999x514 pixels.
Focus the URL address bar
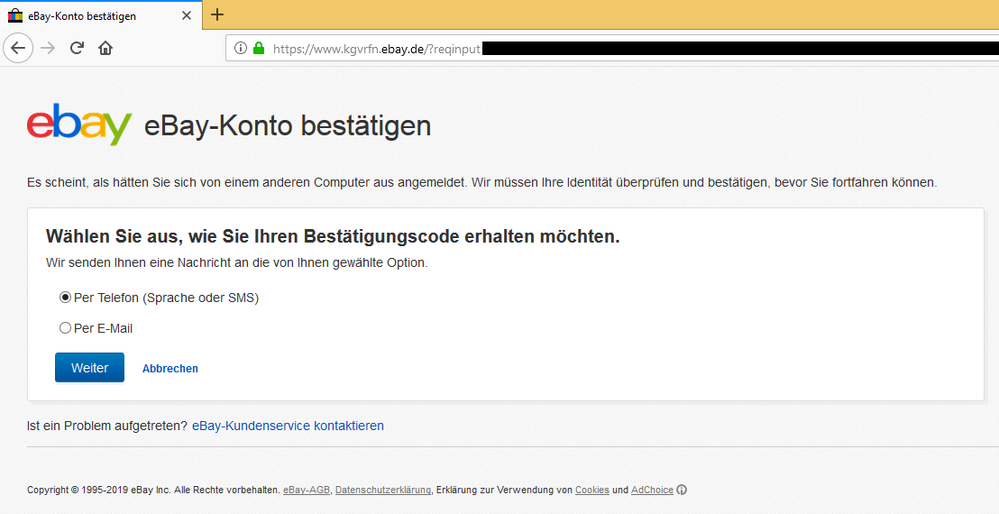(600, 48)
